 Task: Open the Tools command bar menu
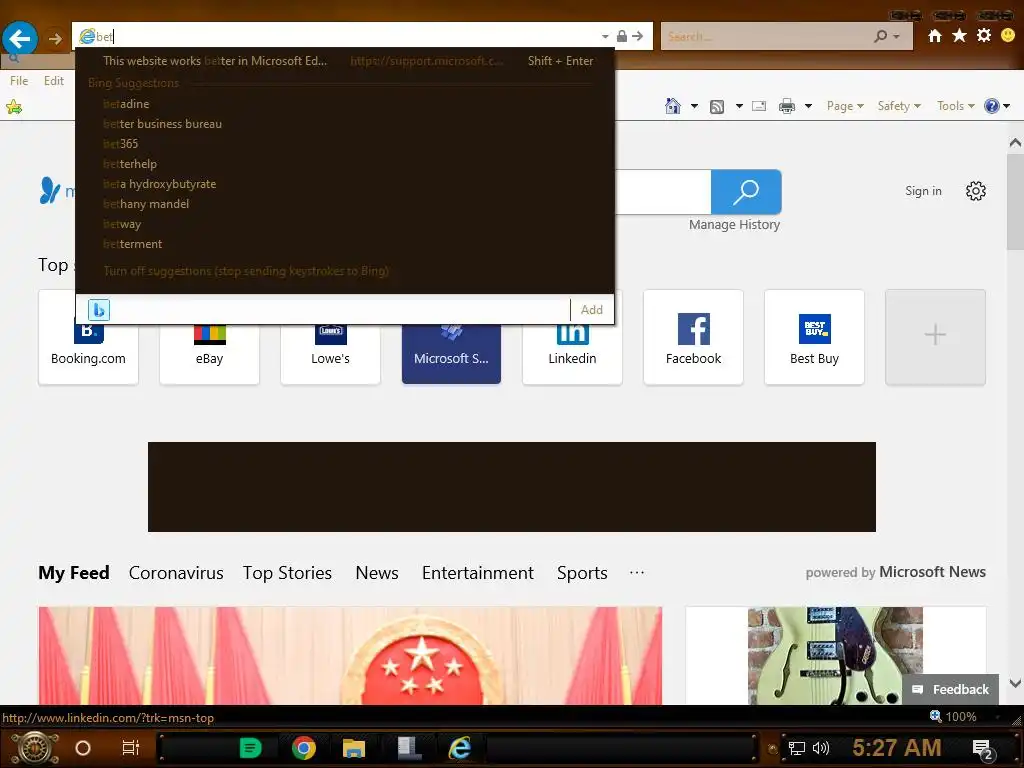(x=955, y=106)
